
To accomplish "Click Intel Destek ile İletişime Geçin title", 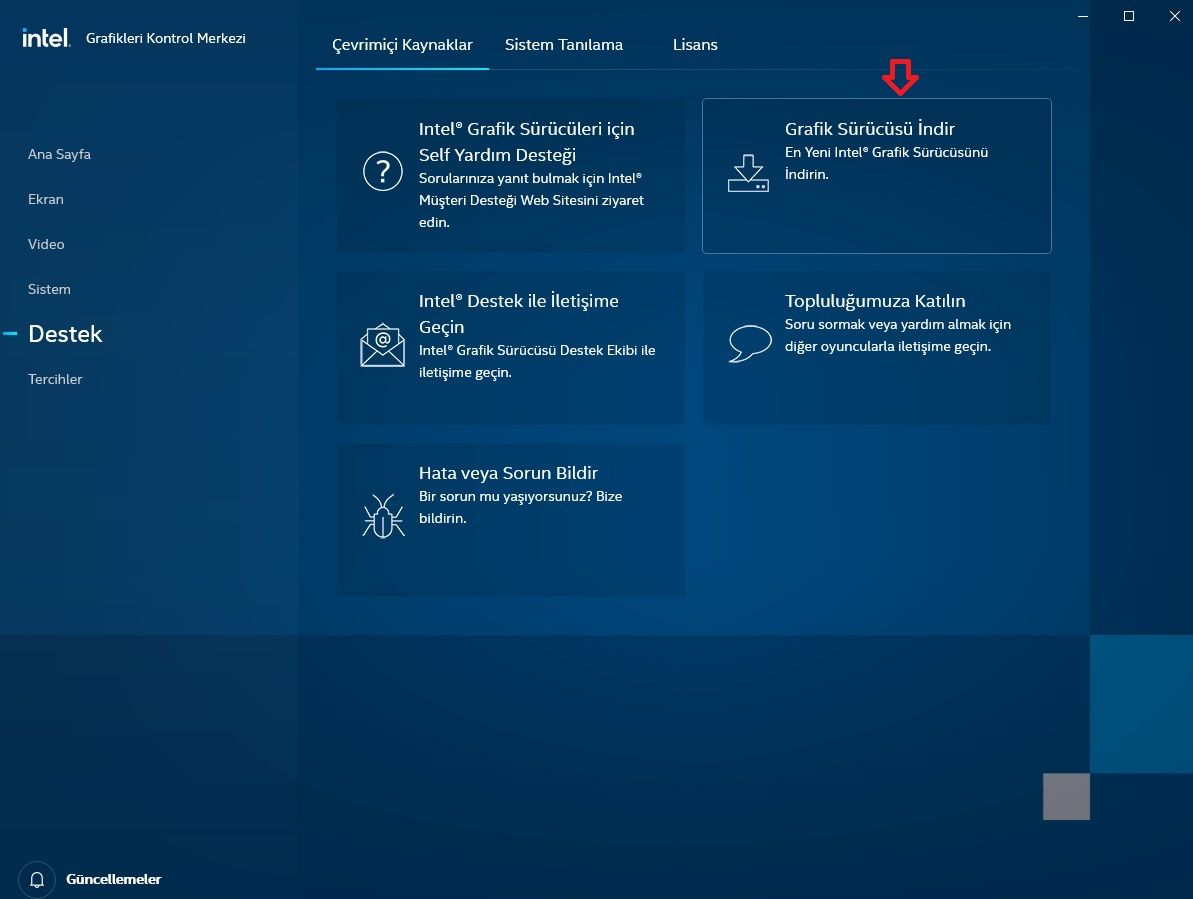I will [x=518, y=313].
